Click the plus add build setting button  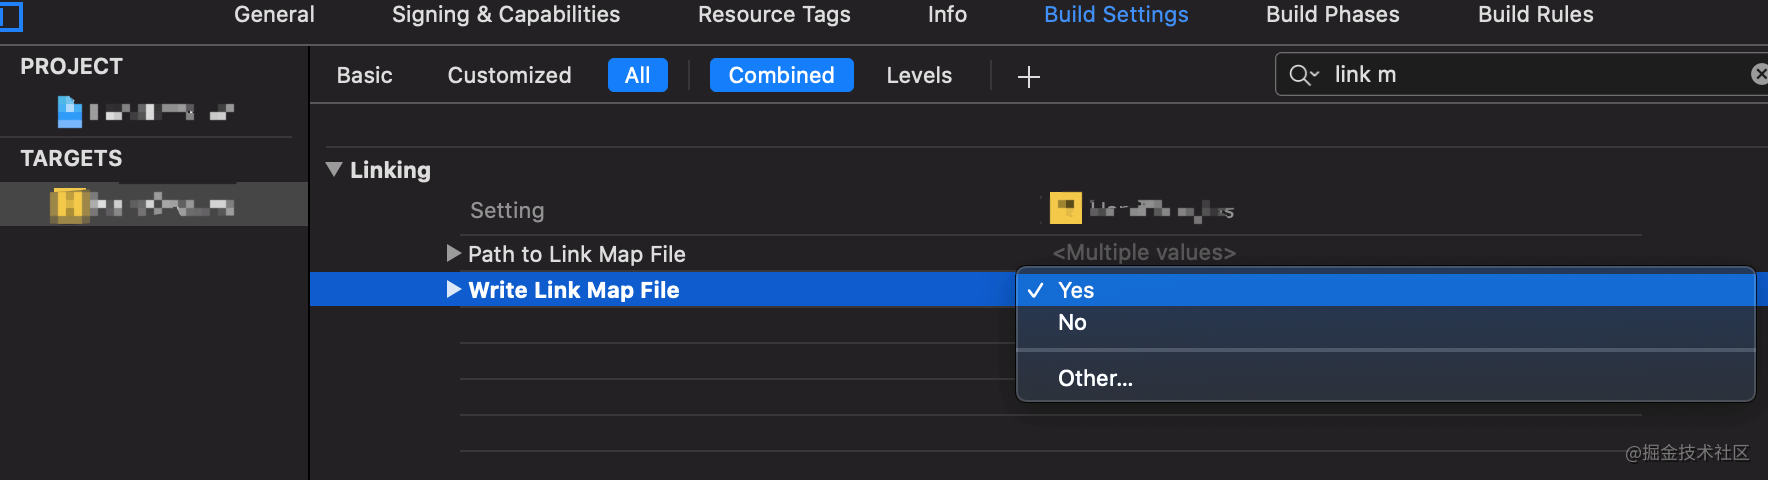coord(1028,76)
